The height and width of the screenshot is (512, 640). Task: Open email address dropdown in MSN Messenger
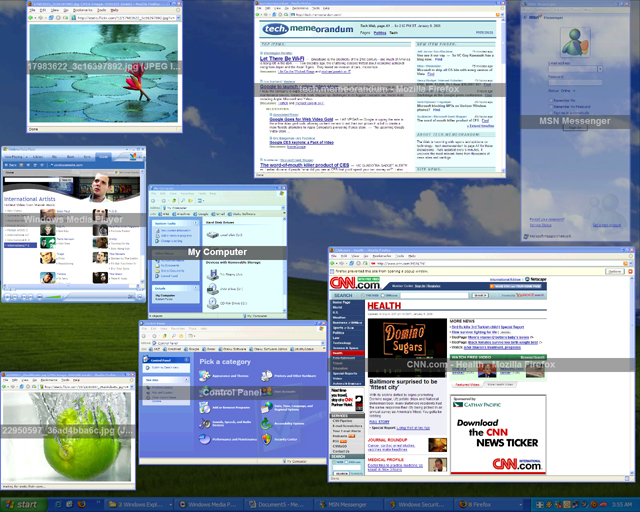(600, 69)
